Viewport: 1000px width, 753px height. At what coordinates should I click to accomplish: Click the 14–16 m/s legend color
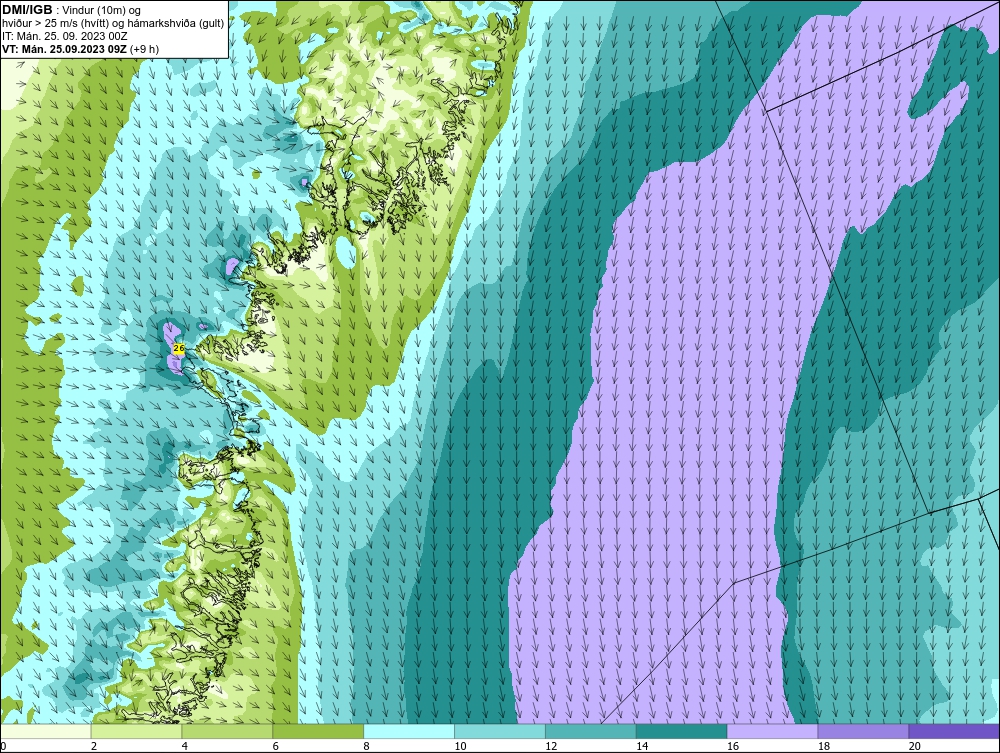(681, 731)
